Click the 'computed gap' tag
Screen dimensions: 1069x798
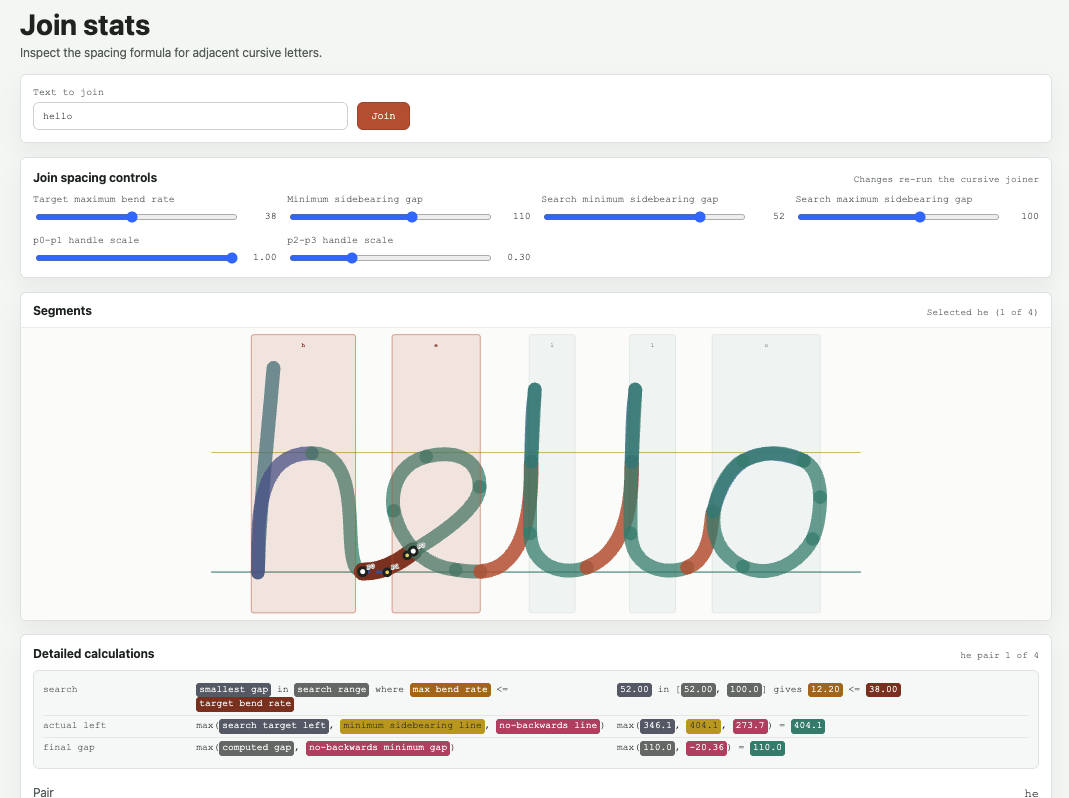pos(257,748)
